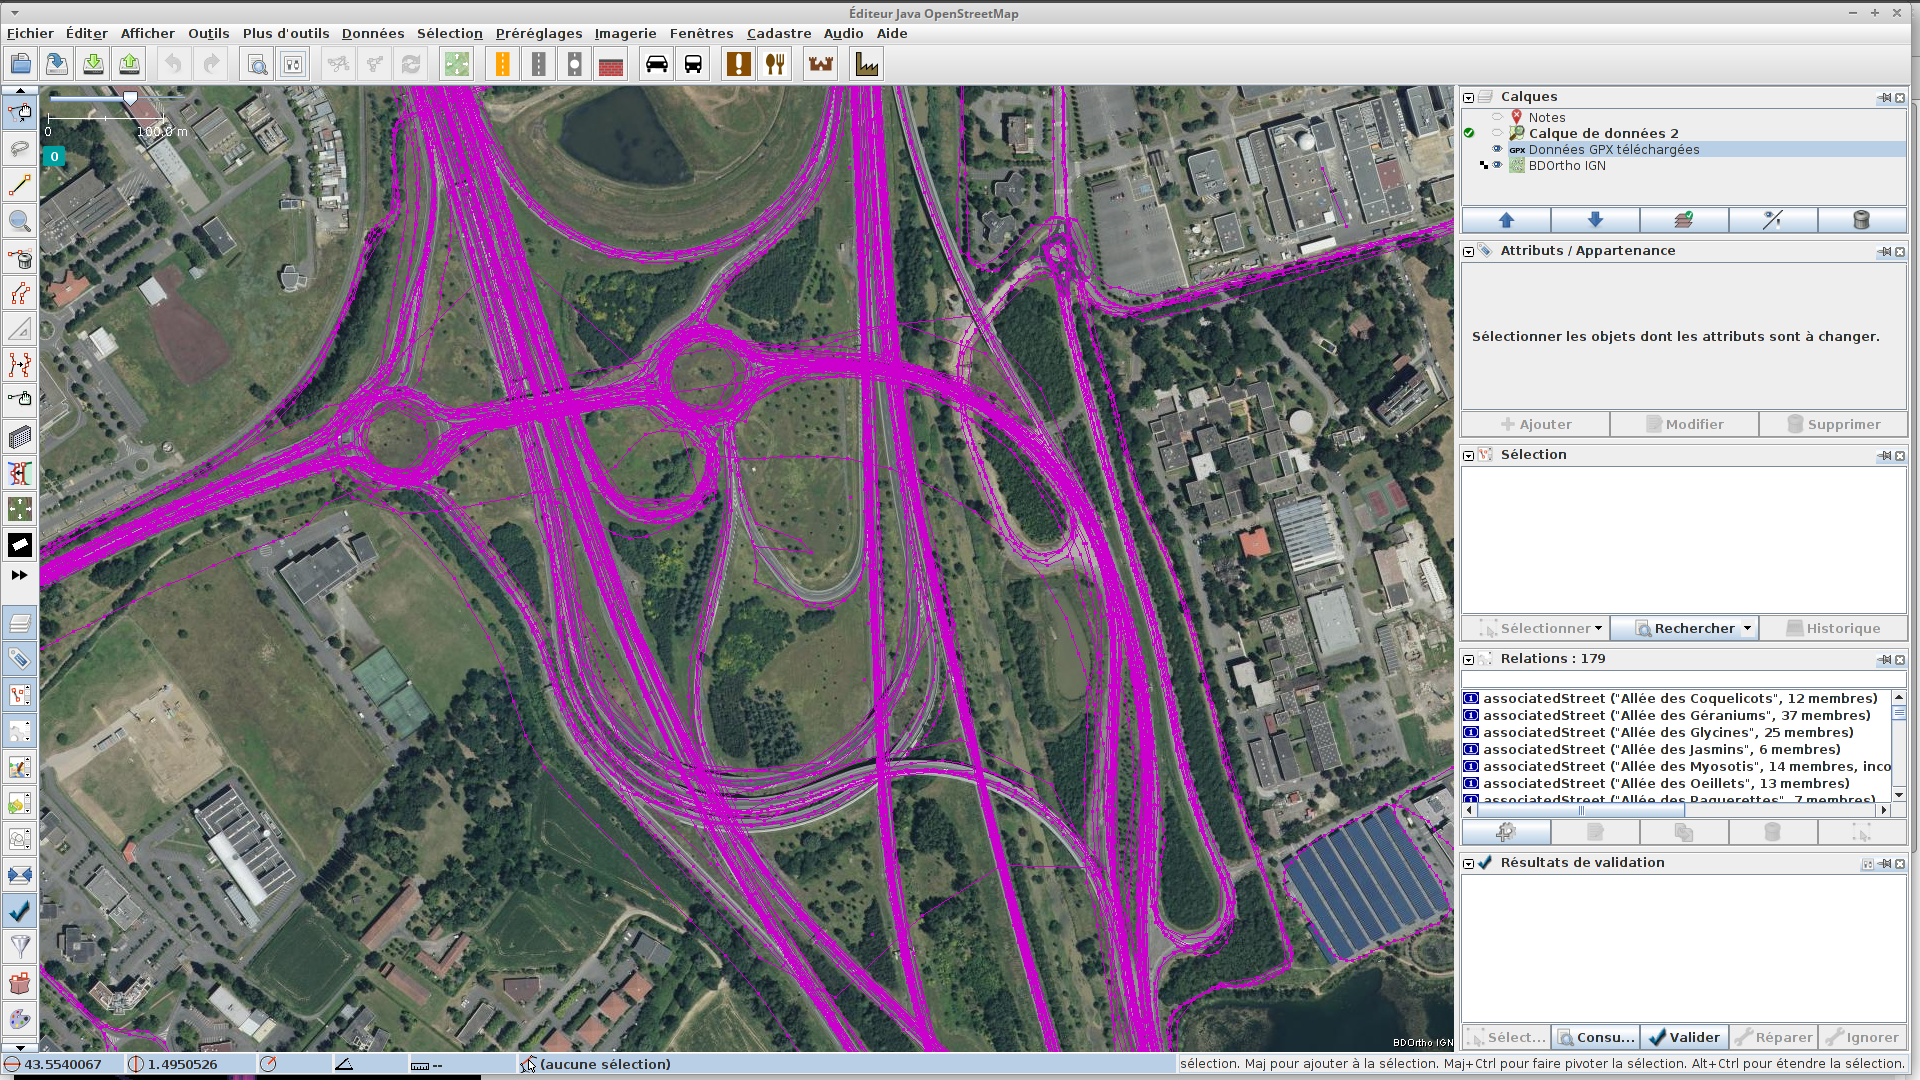Collapse the Résultats de validation panel
The image size is (1920, 1080).
pyautogui.click(x=1468, y=863)
